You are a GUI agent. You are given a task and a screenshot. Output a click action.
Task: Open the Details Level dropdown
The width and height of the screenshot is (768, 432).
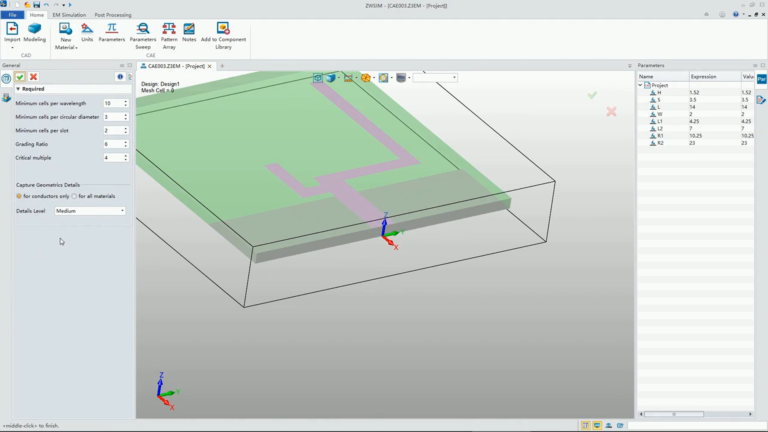coord(90,211)
